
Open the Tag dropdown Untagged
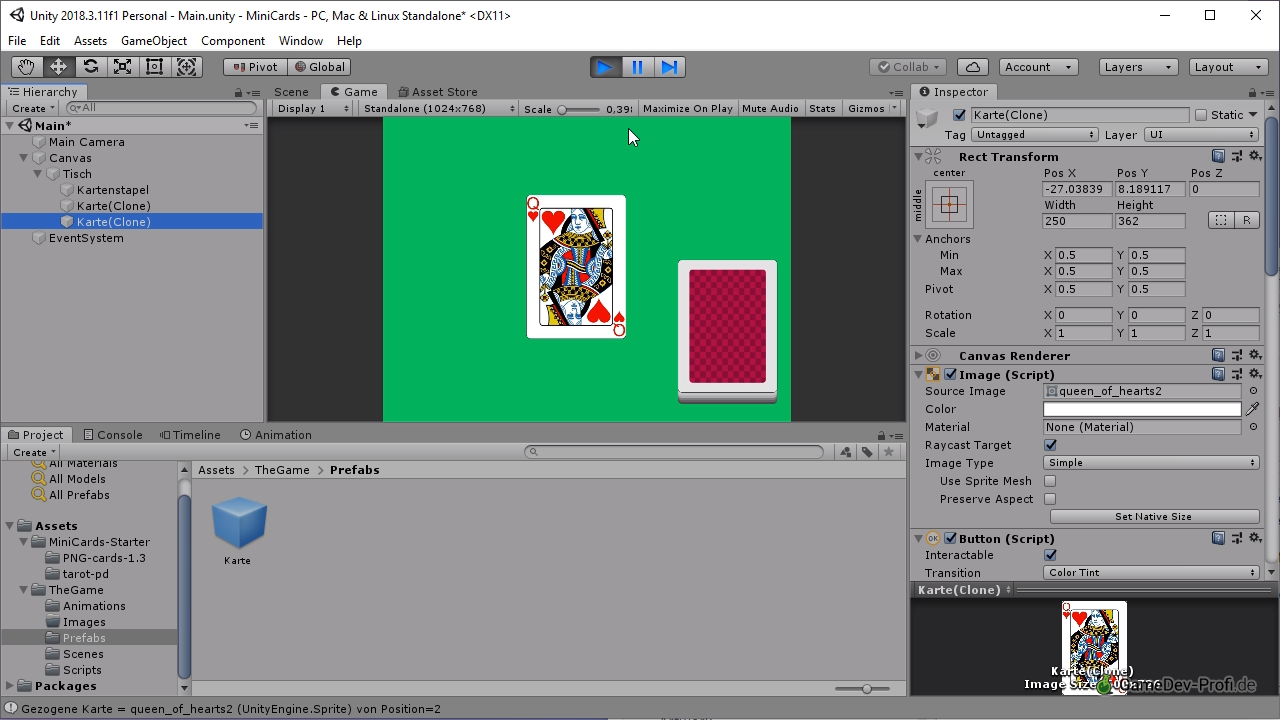tap(1034, 134)
